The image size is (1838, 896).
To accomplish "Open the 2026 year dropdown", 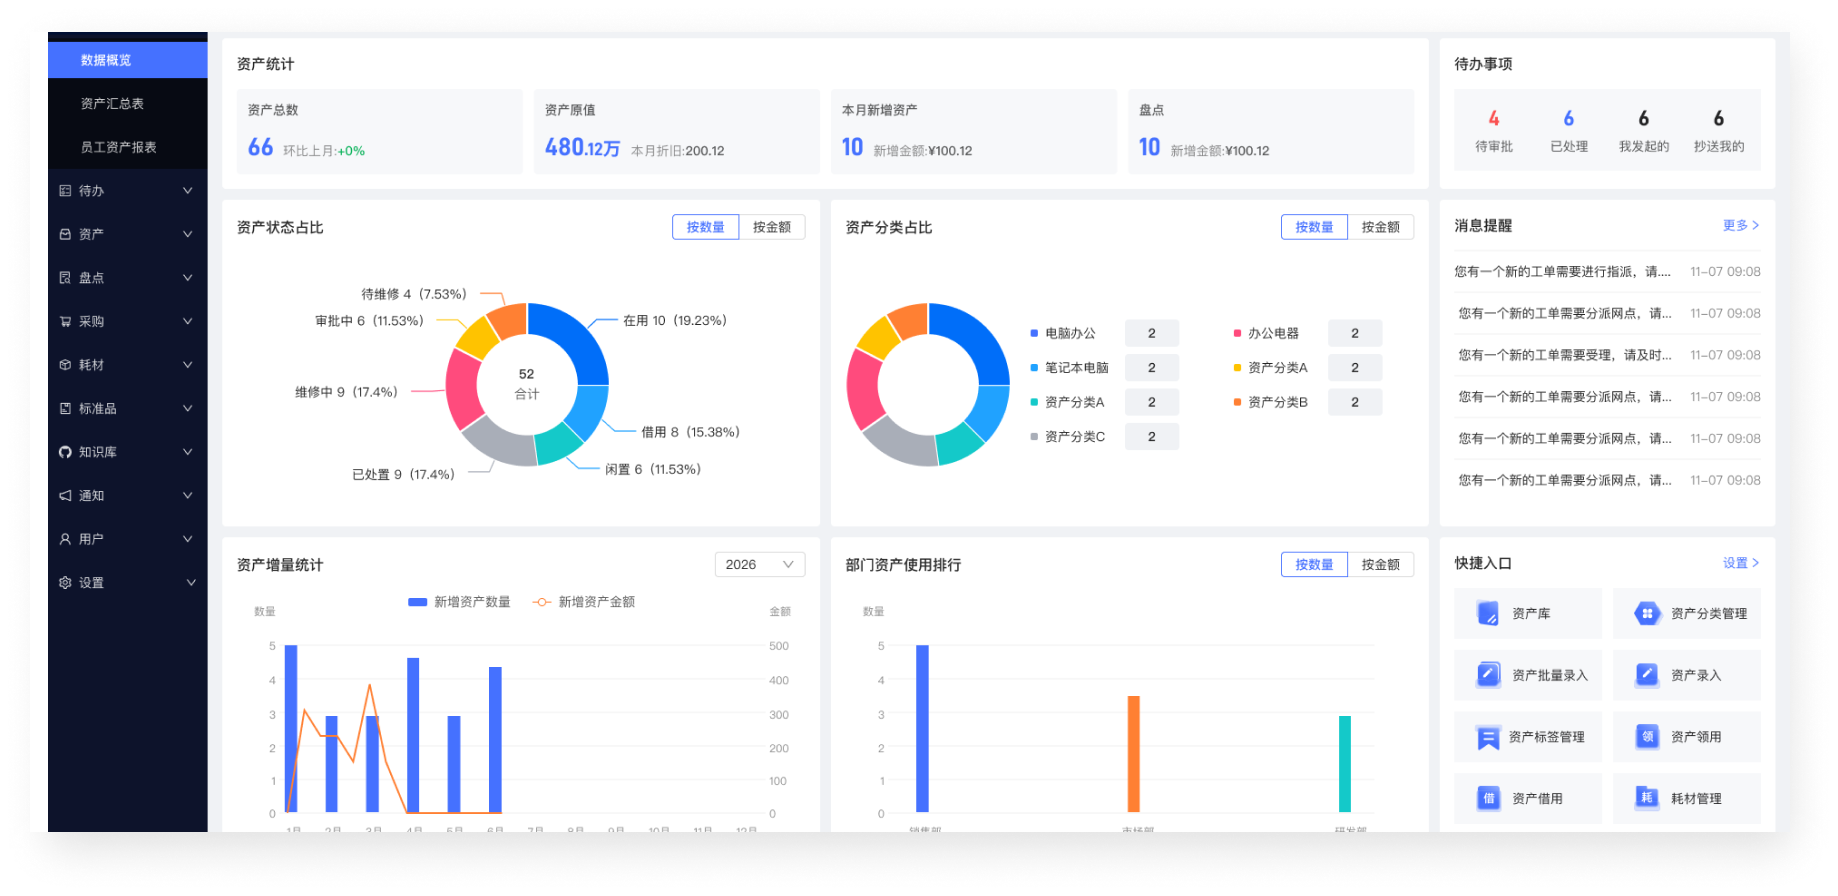I will [x=760, y=564].
